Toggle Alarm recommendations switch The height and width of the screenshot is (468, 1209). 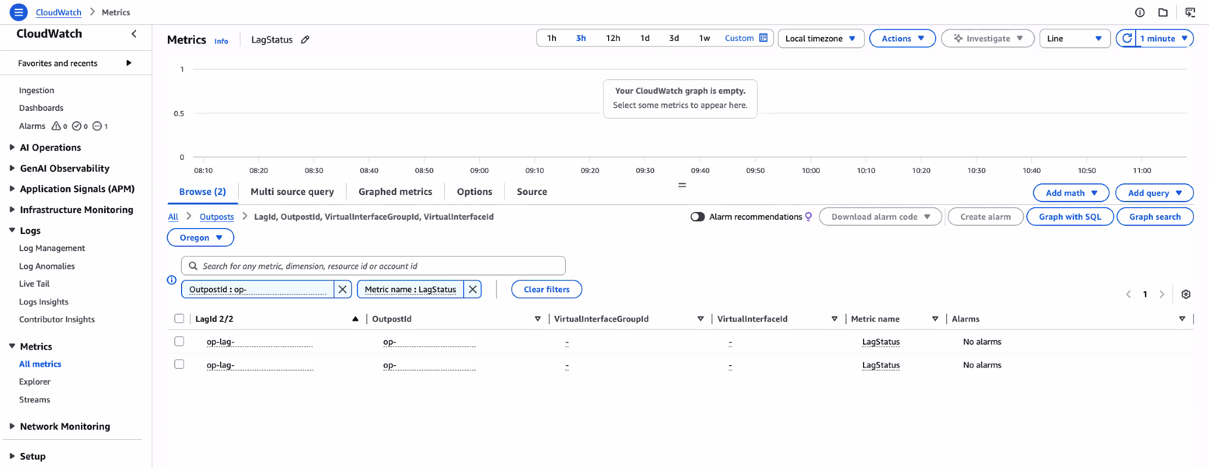[x=697, y=217]
